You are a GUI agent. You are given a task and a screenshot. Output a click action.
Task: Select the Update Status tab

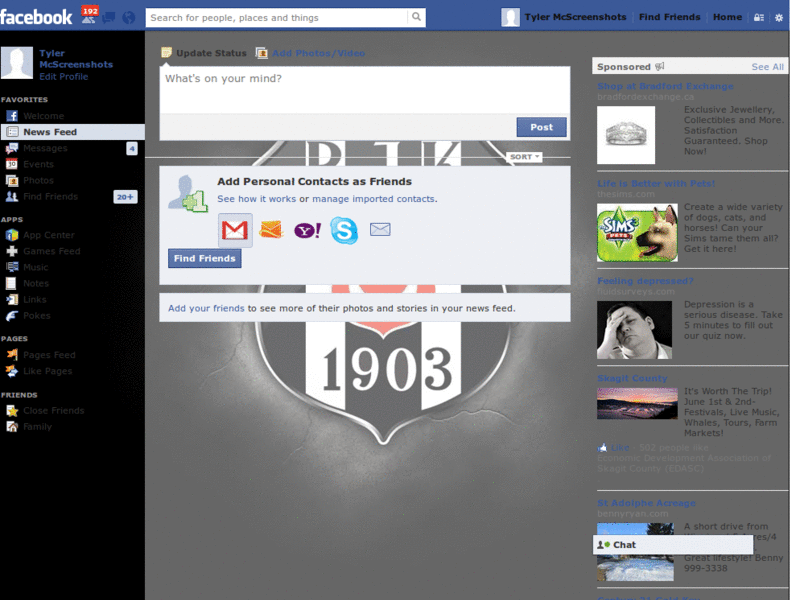204,53
